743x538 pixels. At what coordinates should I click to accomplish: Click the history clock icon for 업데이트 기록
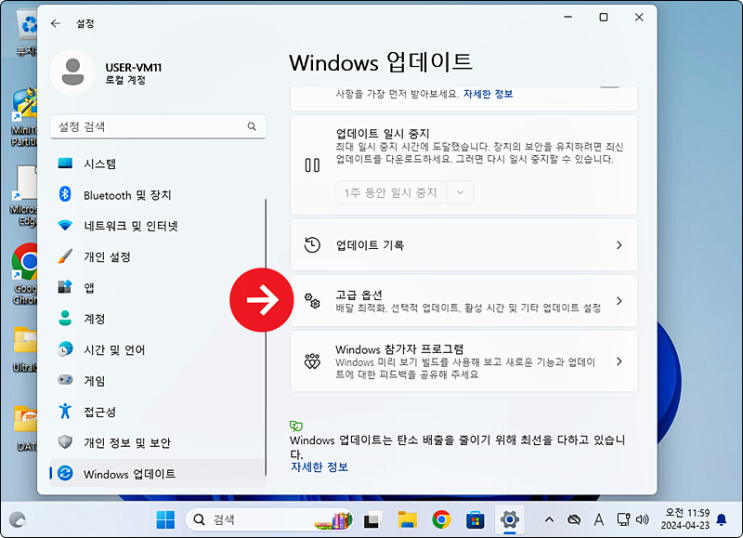click(x=312, y=245)
